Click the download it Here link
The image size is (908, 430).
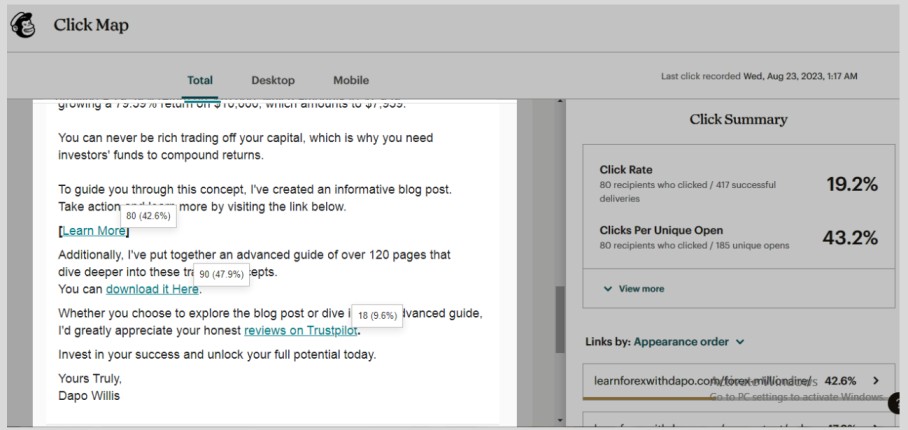[152, 289]
